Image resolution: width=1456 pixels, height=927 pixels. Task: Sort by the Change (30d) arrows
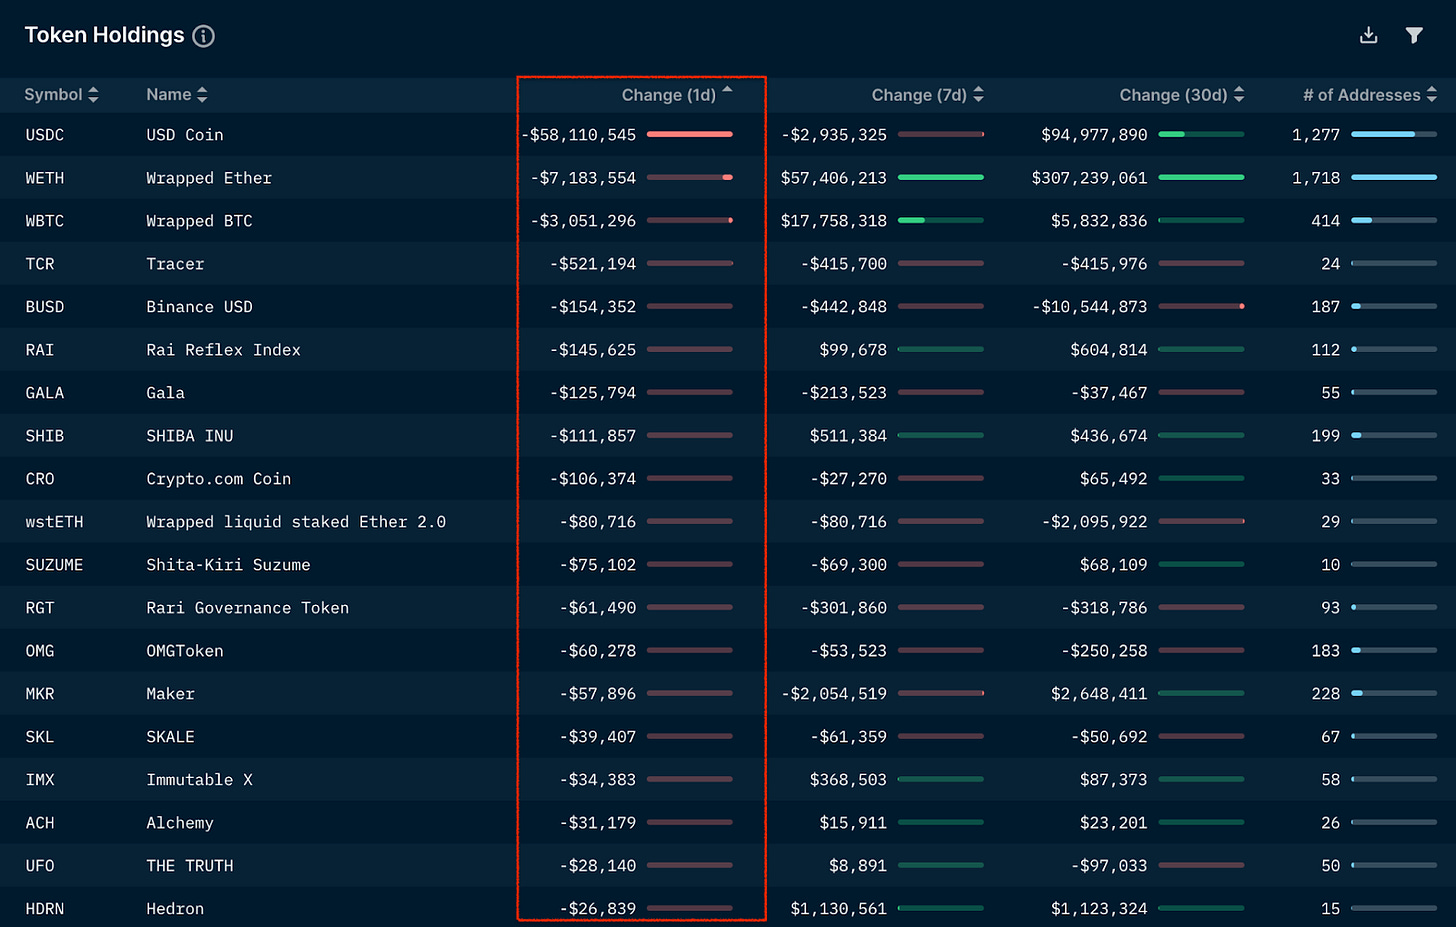[x=1239, y=95]
